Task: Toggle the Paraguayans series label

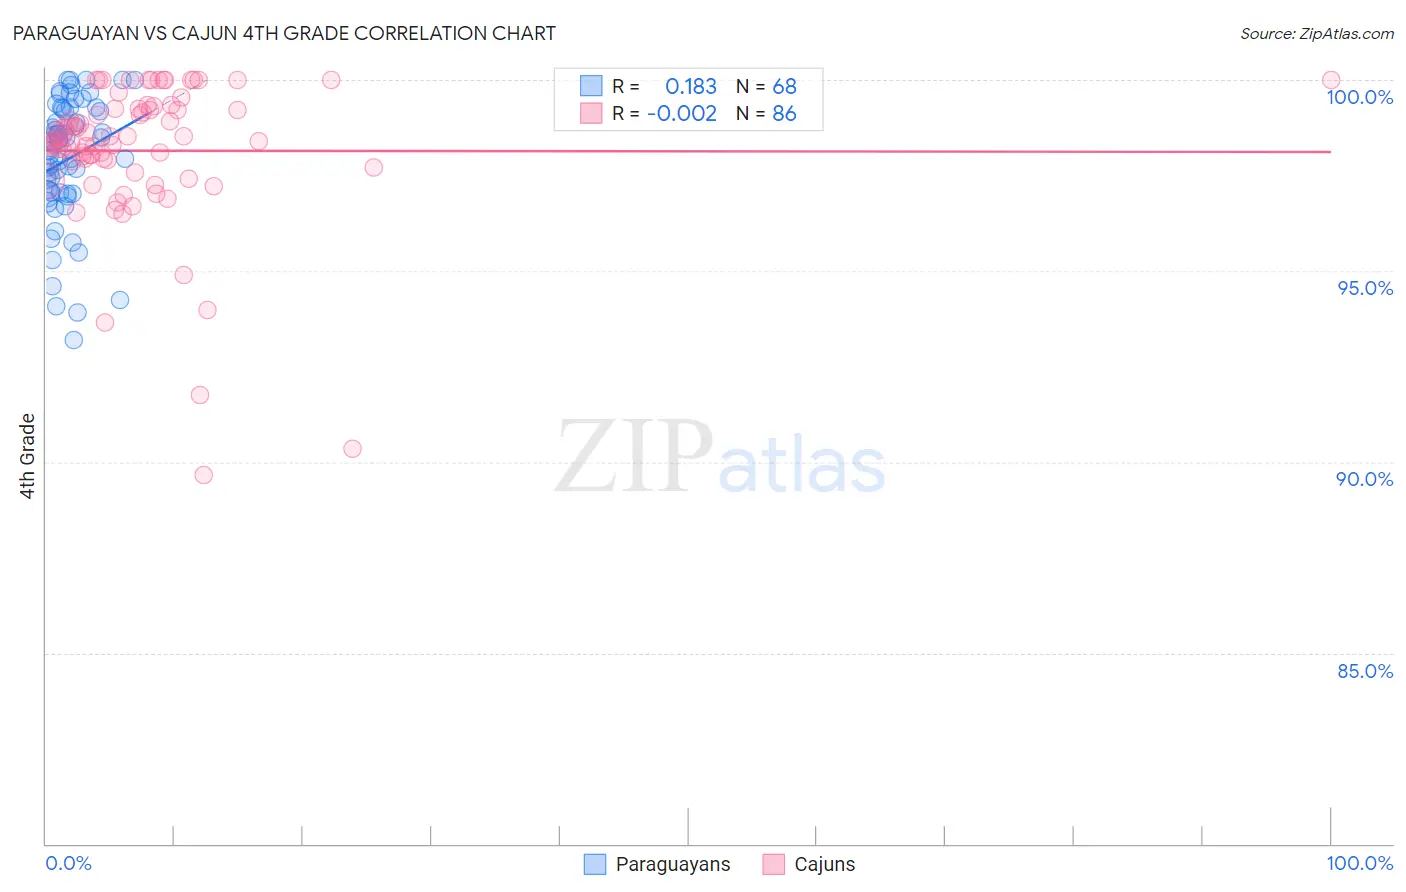Action: click(672, 864)
